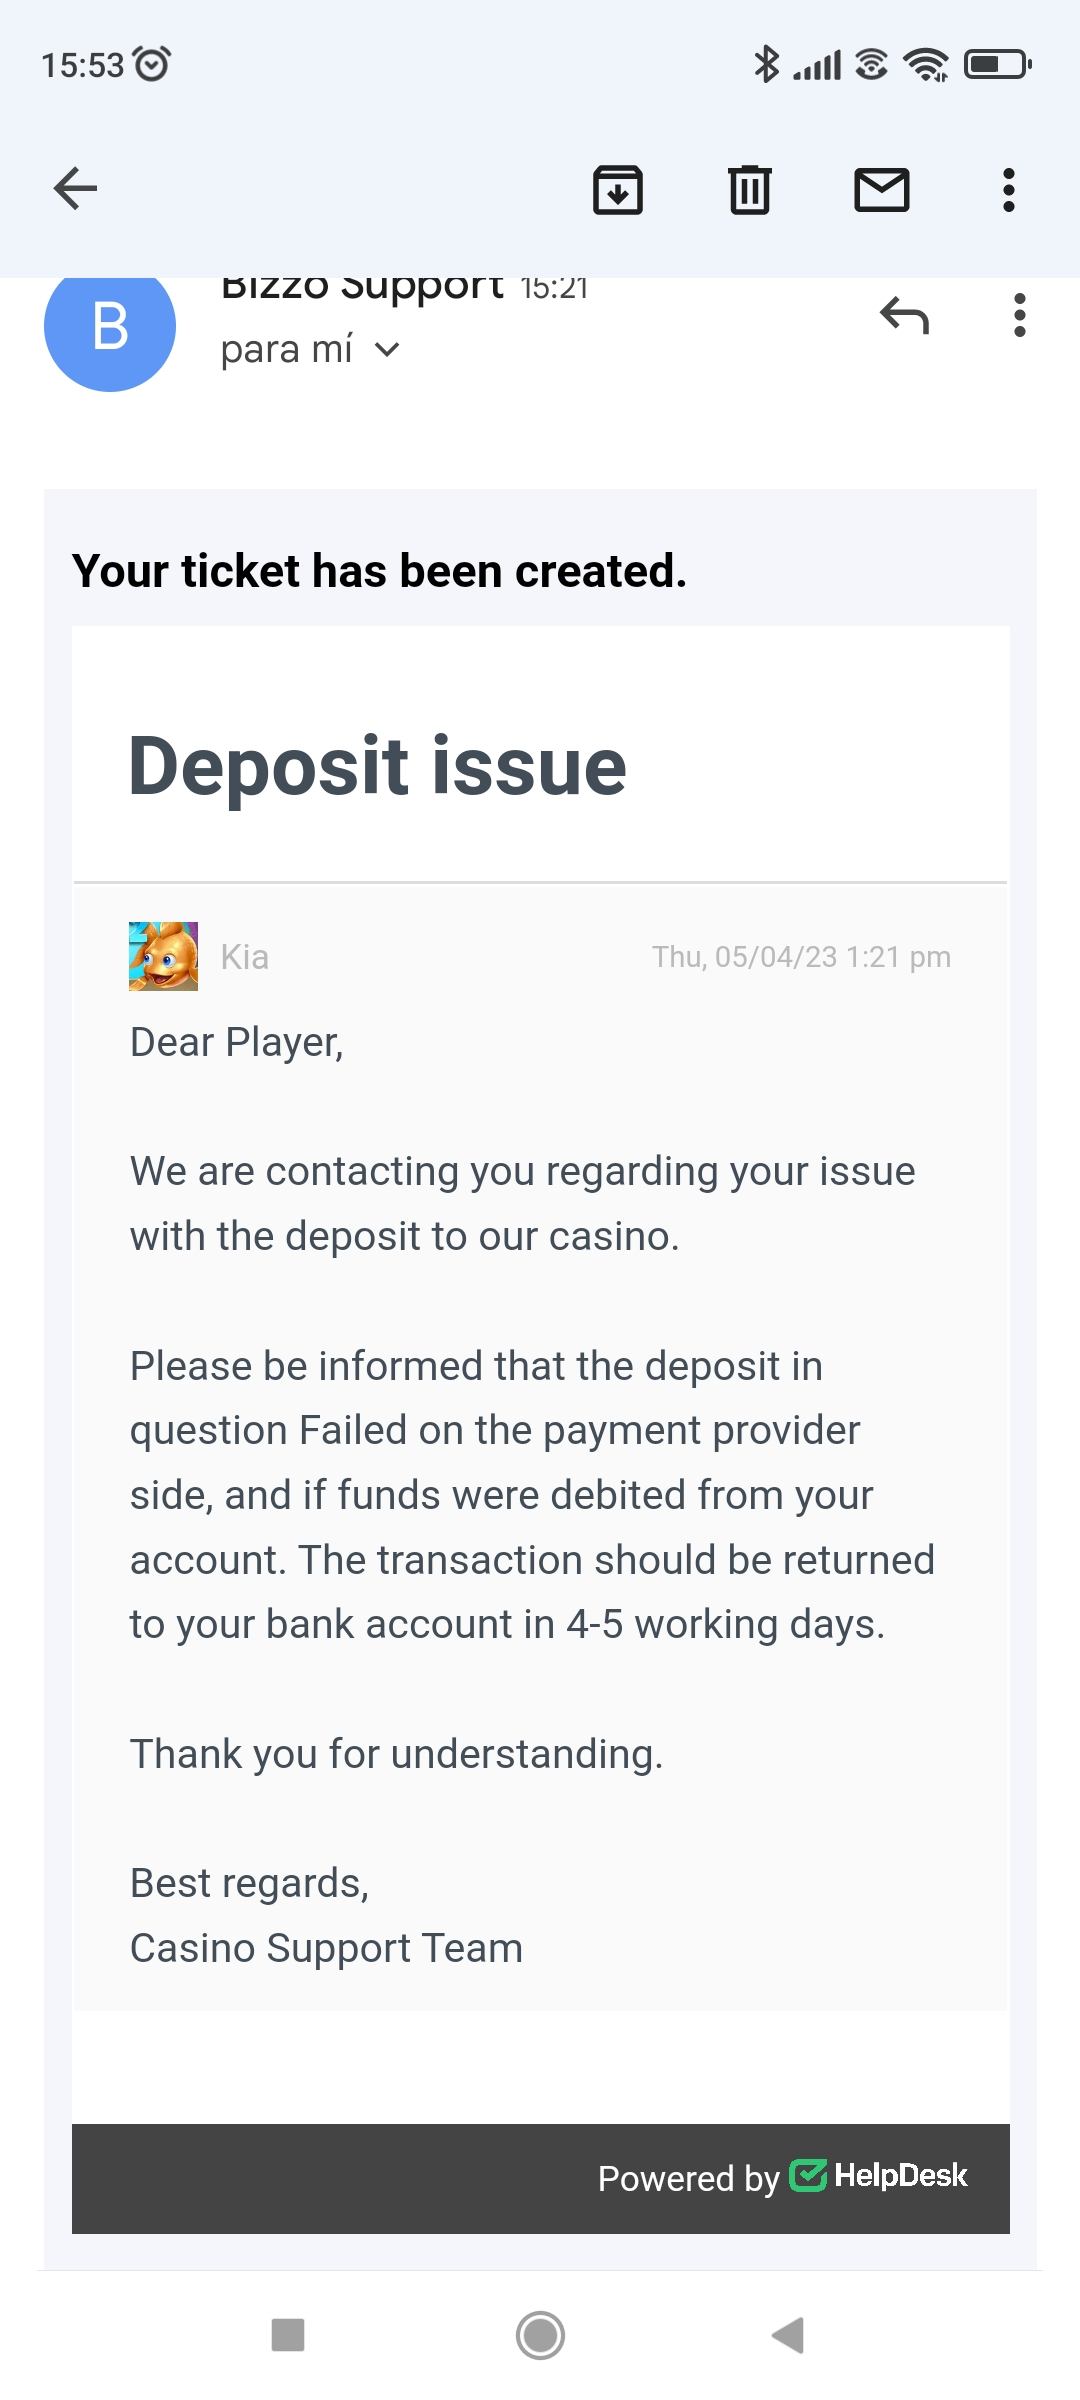Tap the battery indicator in status bar
Screen dimensions: 1080x2400
996,65
